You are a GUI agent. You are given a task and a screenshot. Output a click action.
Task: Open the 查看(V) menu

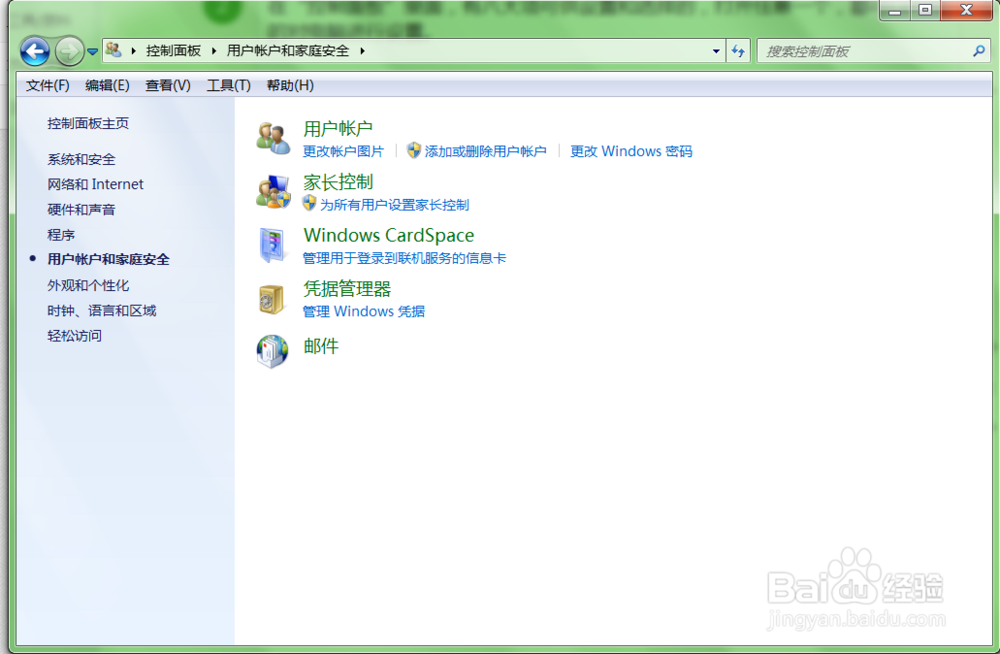pyautogui.click(x=168, y=85)
